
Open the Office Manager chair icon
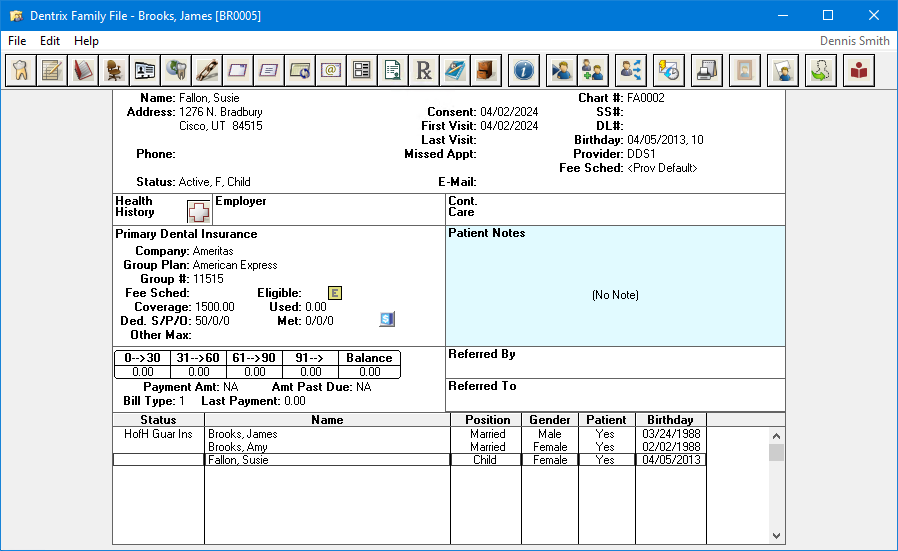coord(114,70)
